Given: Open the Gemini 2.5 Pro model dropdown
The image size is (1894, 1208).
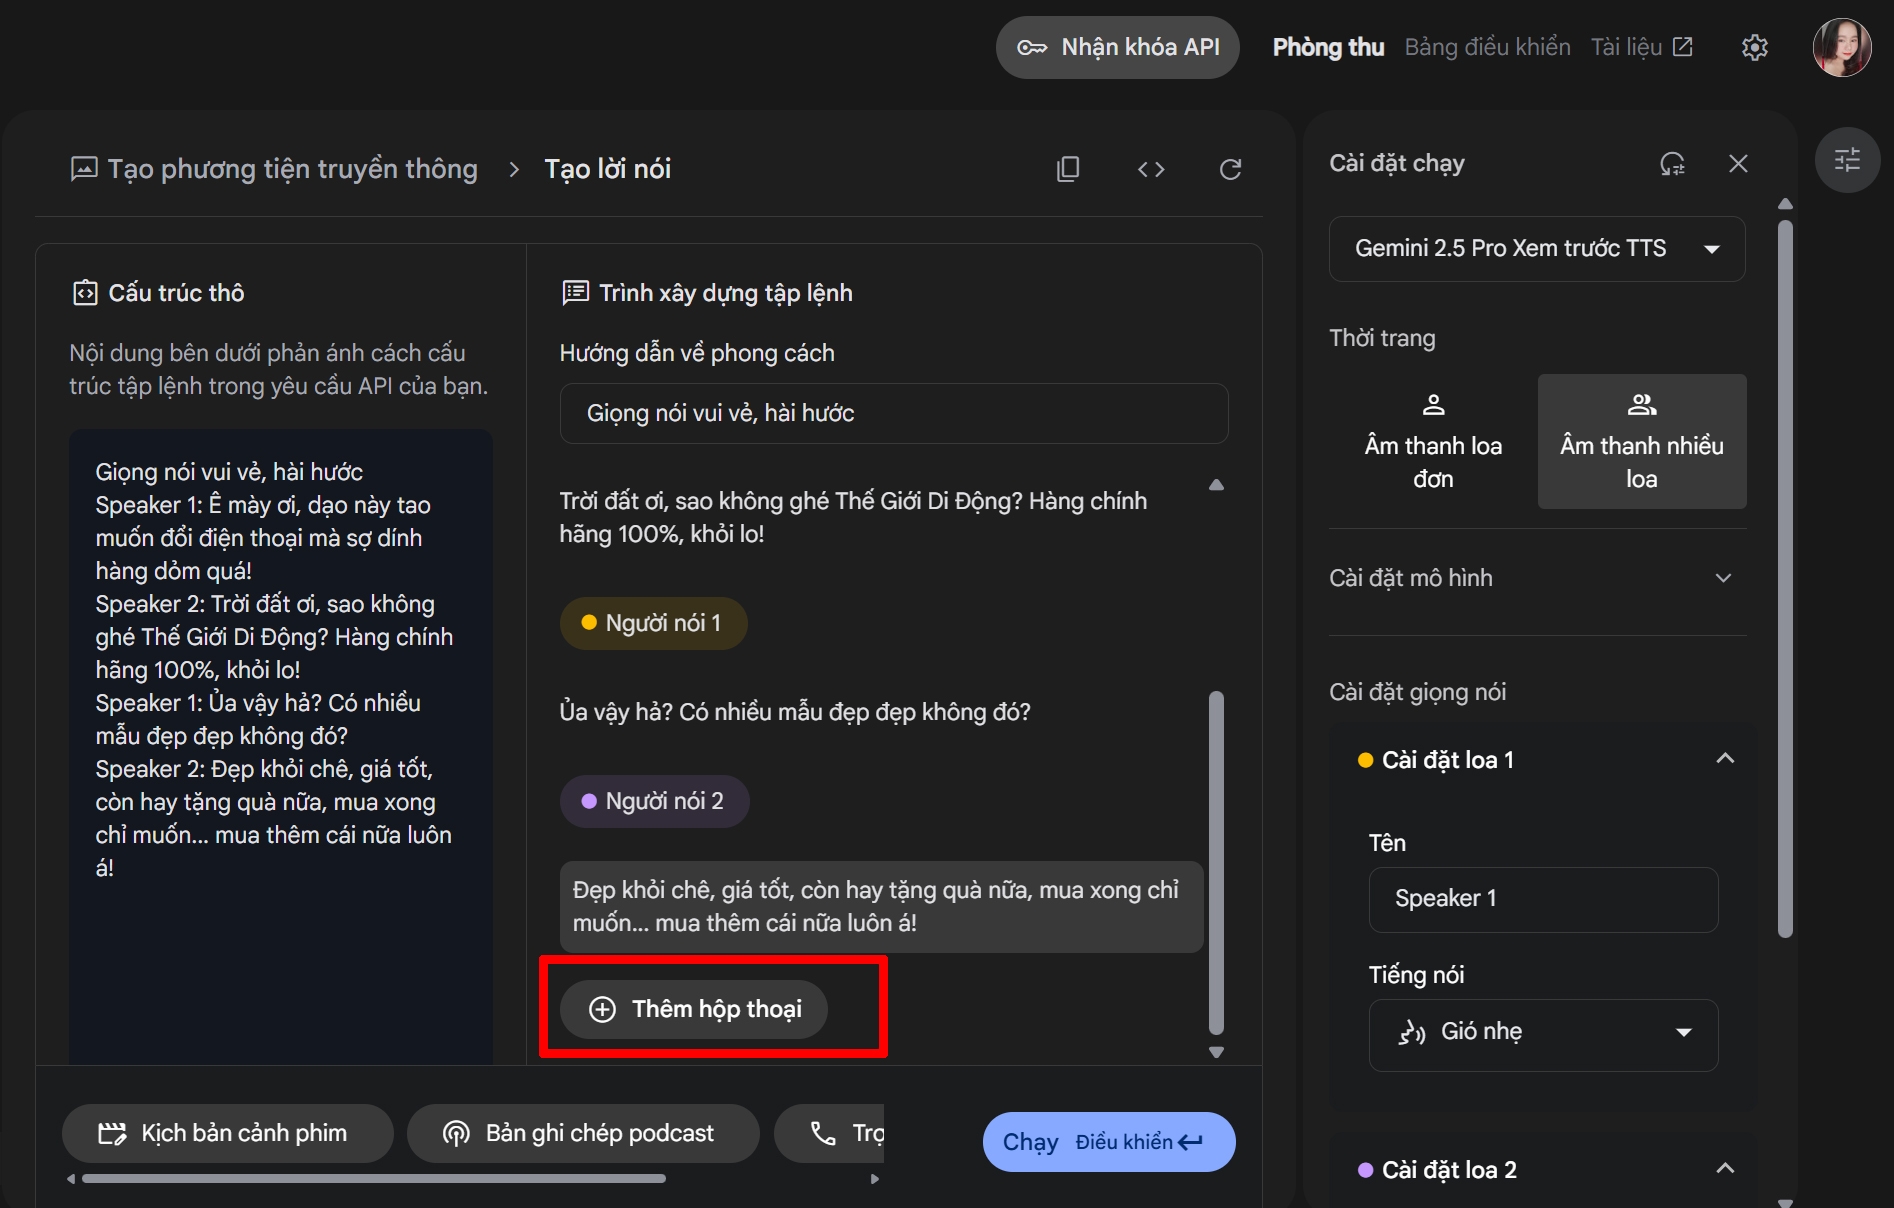Looking at the screenshot, I should tap(1537, 249).
